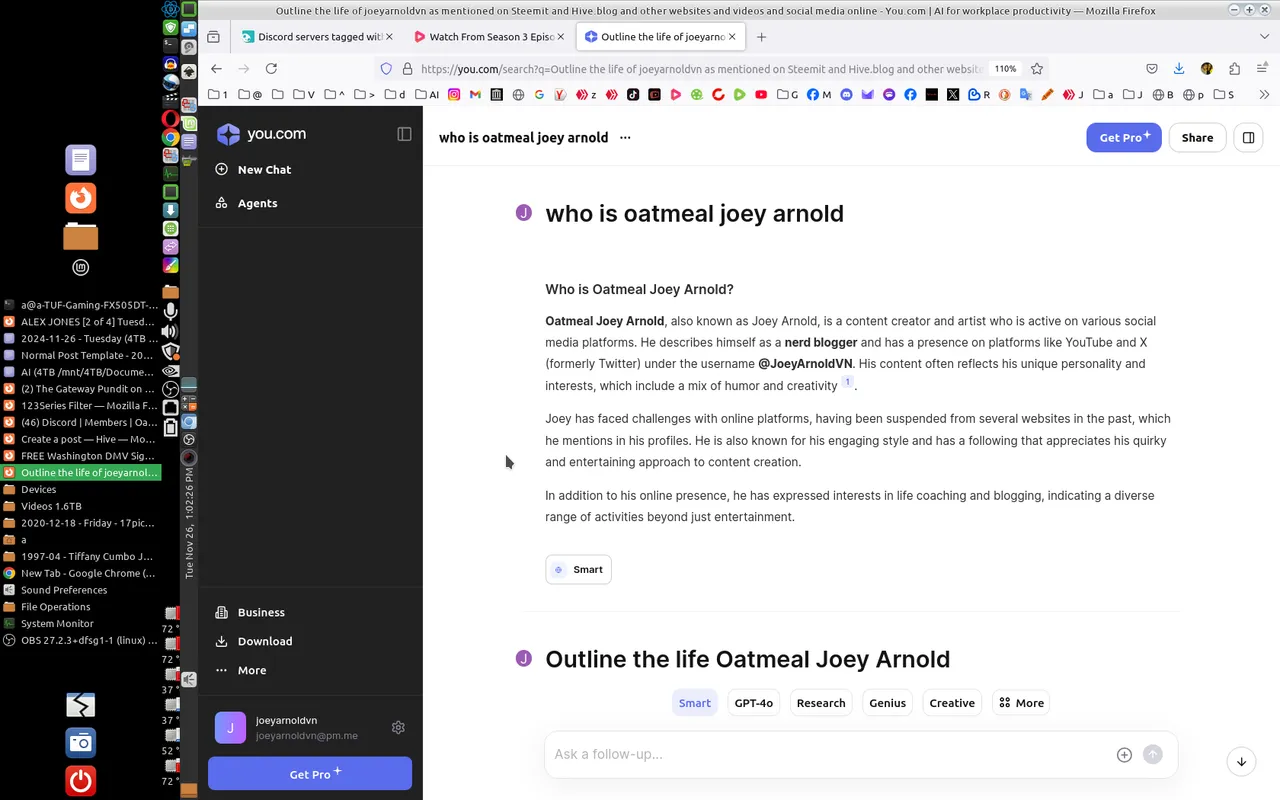Show site security lock info
The height and width of the screenshot is (800, 1280).
pos(407,69)
